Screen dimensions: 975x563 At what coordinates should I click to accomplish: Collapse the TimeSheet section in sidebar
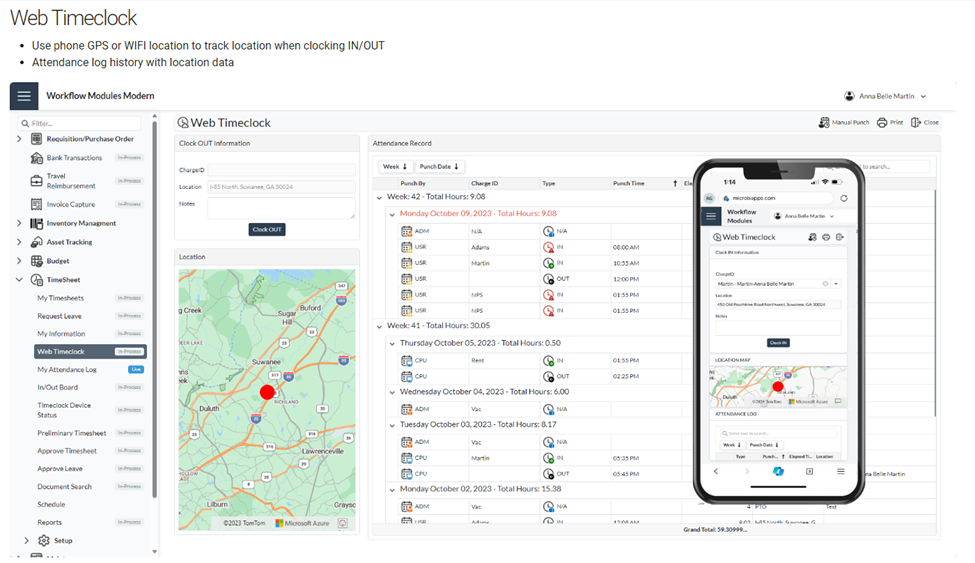[19, 280]
